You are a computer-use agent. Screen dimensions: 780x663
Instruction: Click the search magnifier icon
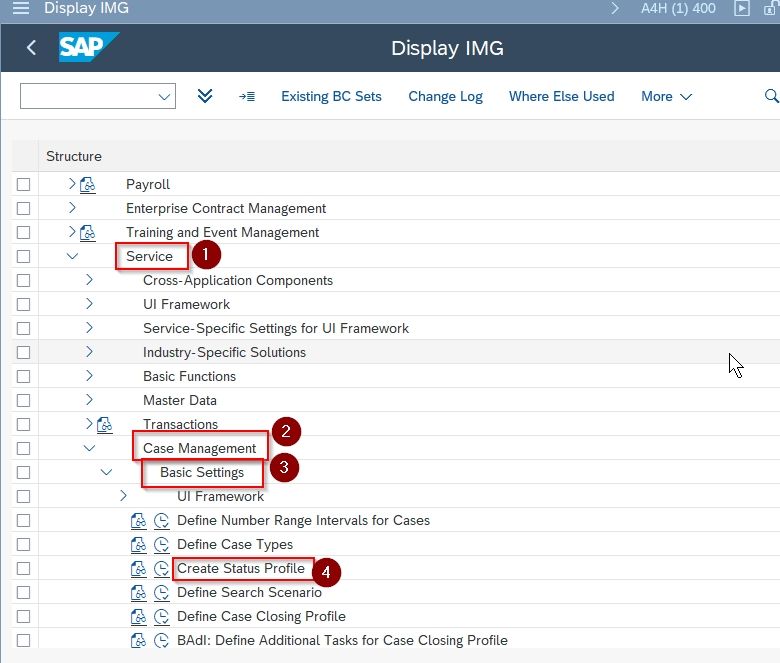[x=771, y=96]
